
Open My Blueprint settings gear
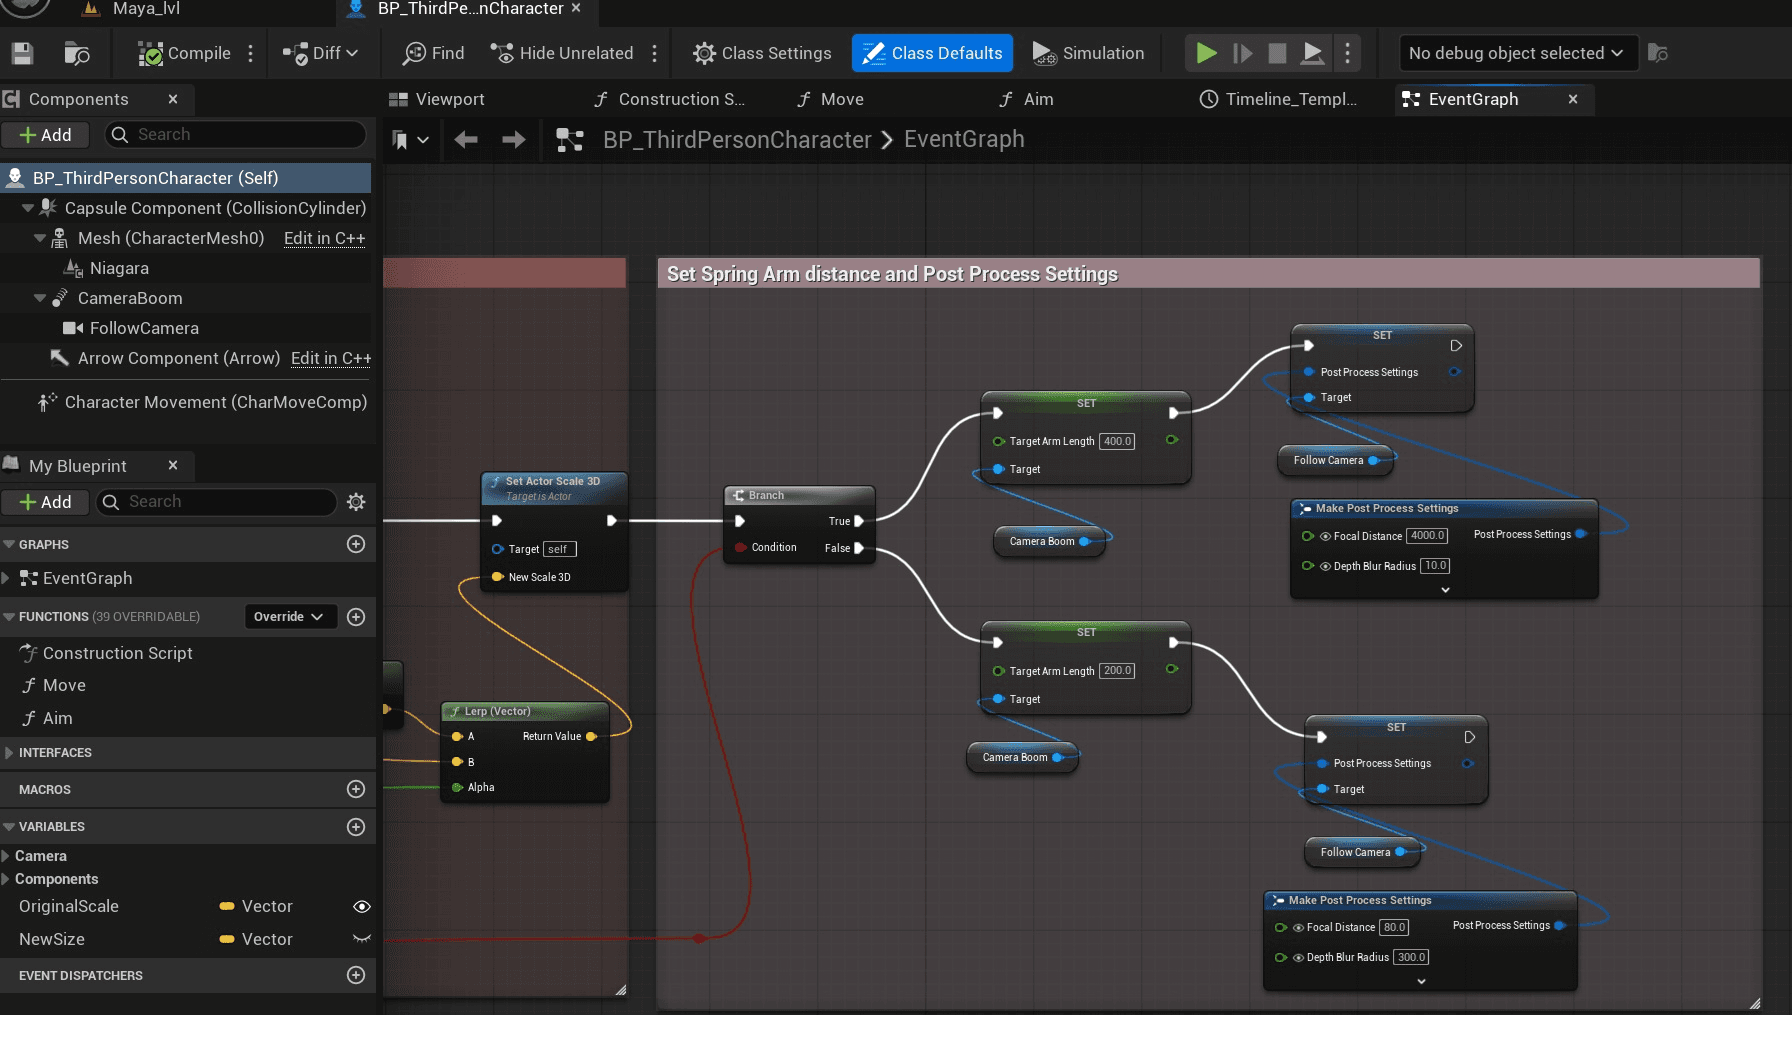[356, 502]
